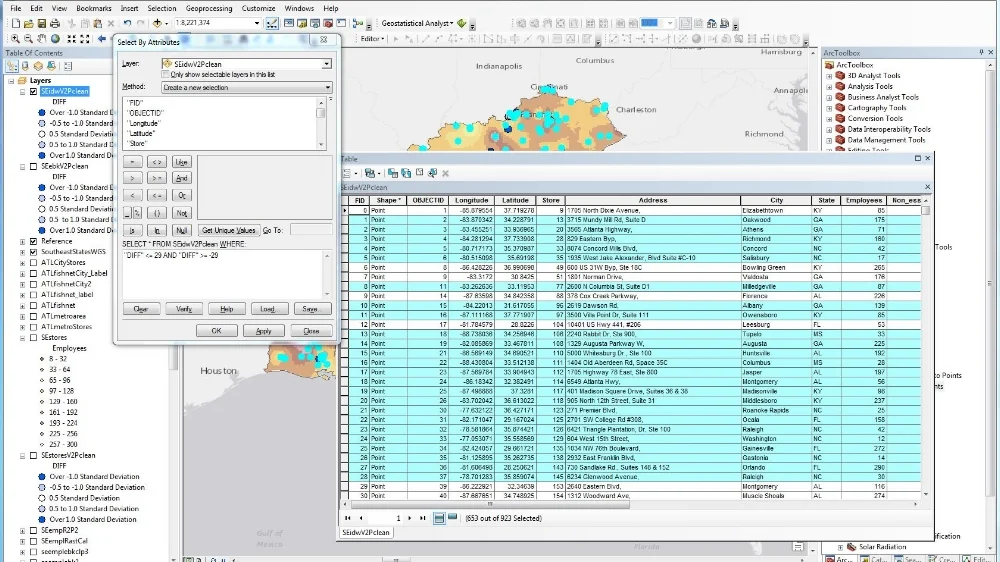The width and height of the screenshot is (1000, 562).
Task: Click the Longitude column header in Table
Action: [x=471, y=200]
